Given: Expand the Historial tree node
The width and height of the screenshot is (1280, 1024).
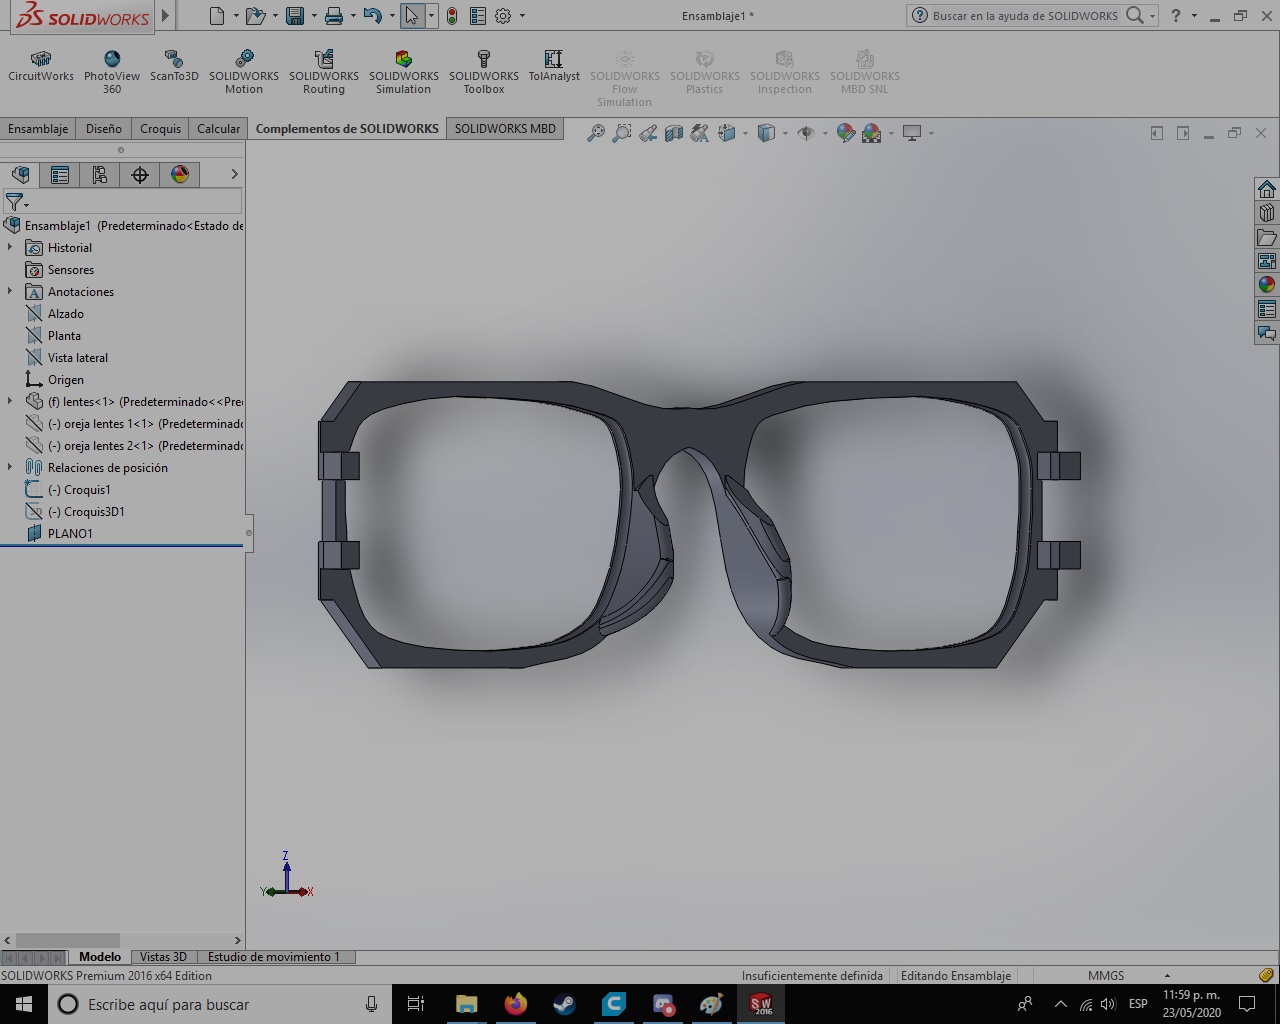Looking at the screenshot, I should click(x=10, y=247).
